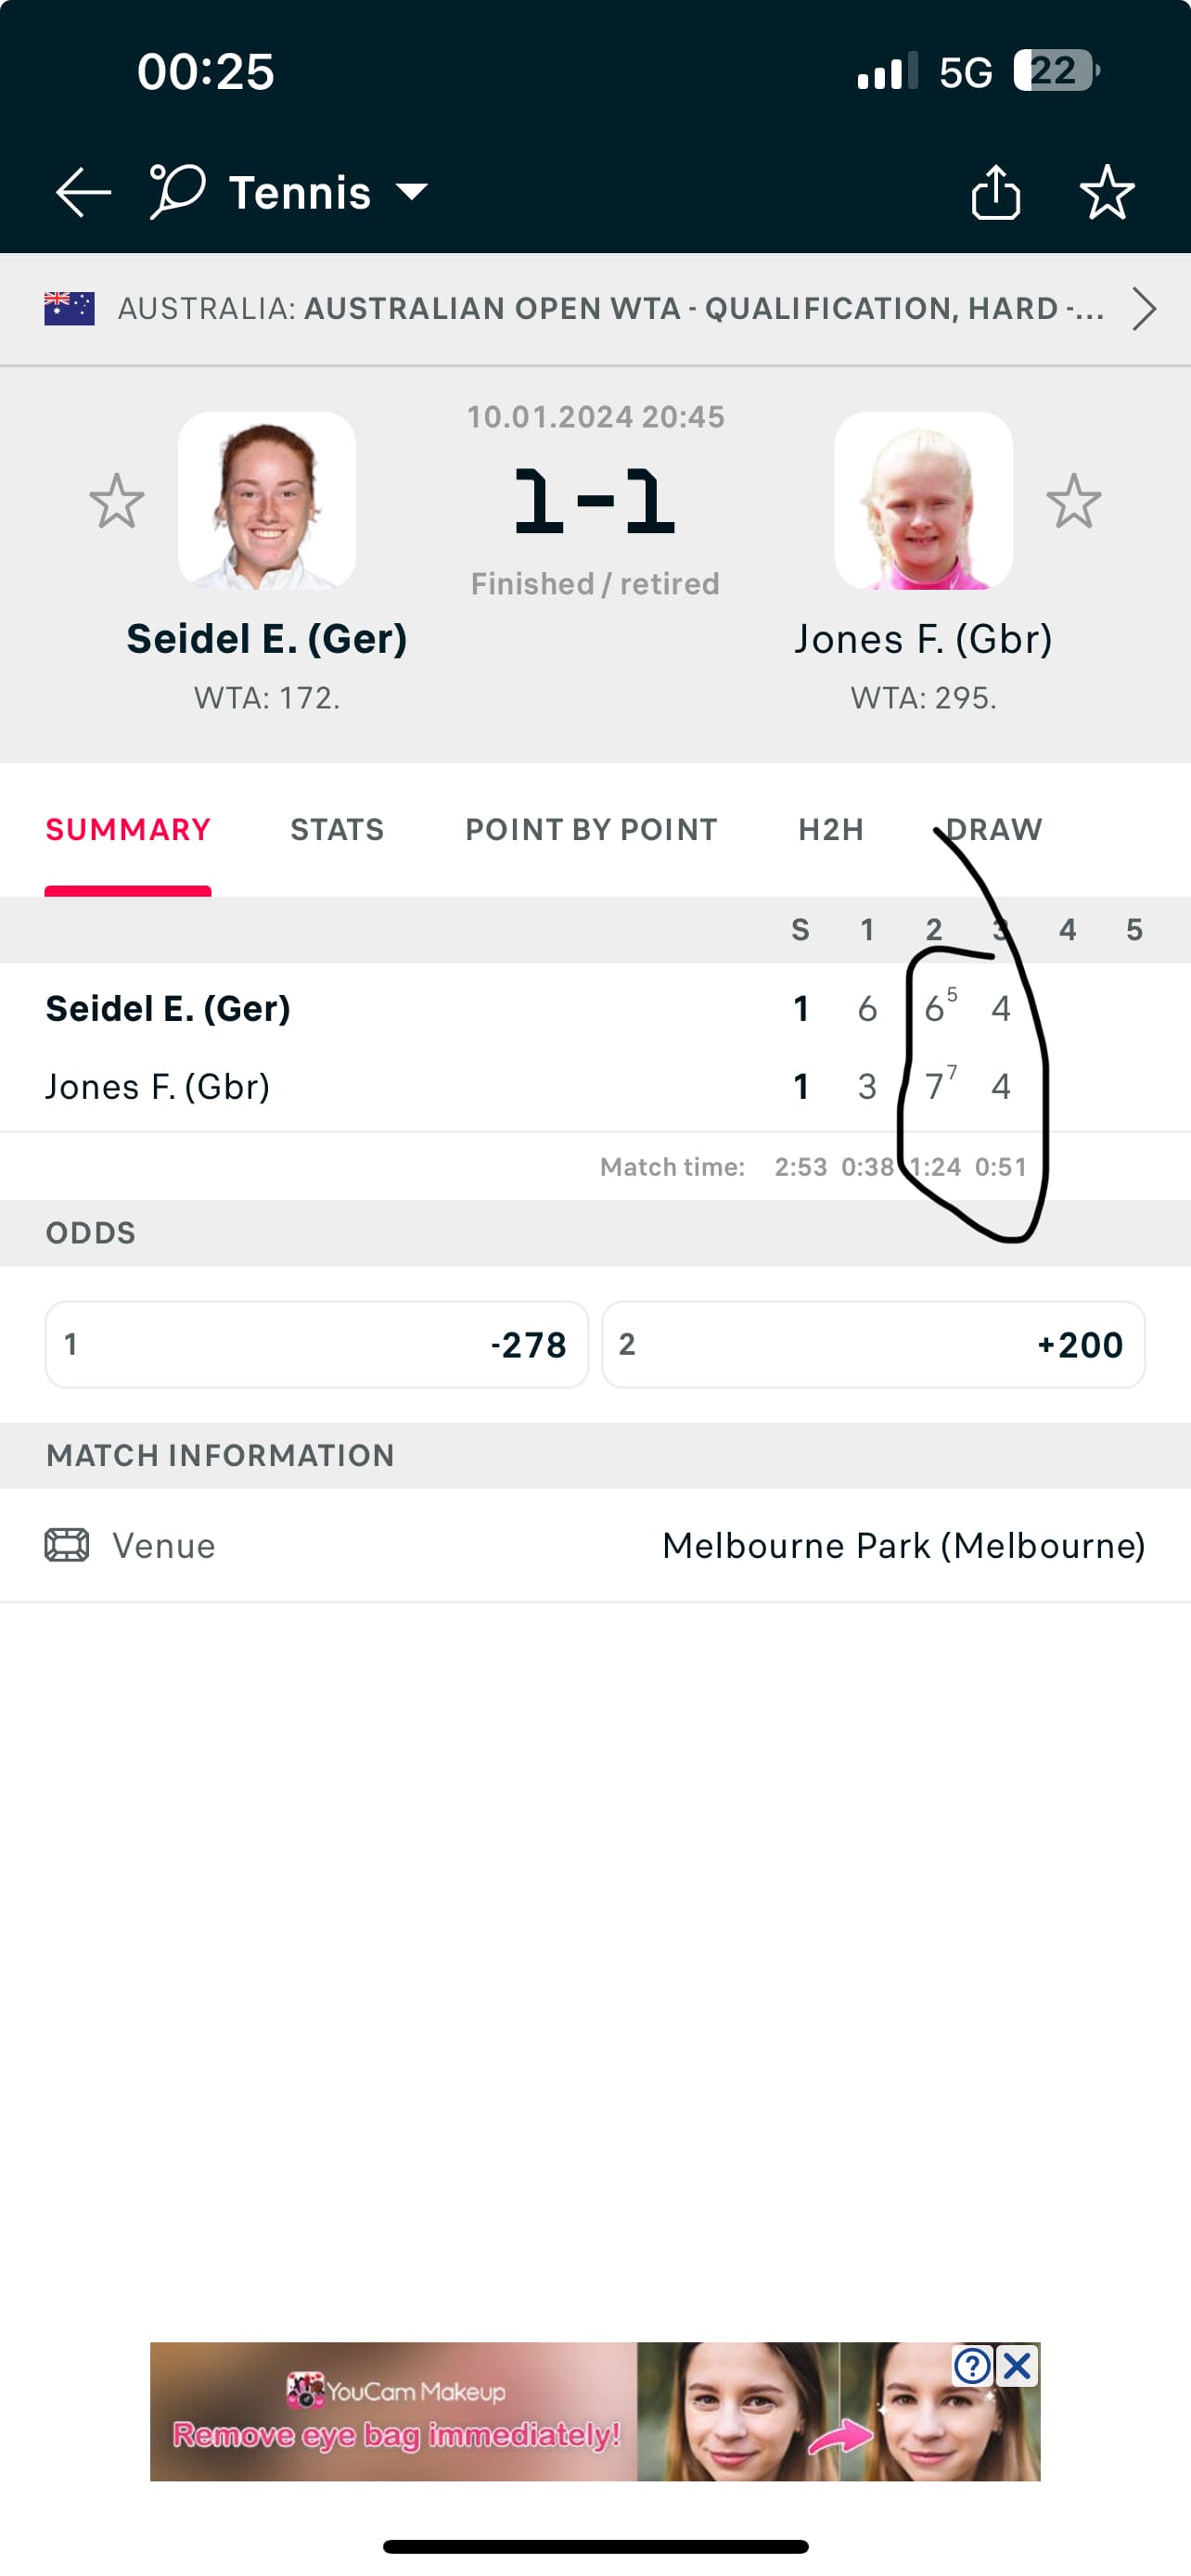
Task: Tap the back arrow icon
Action: click(x=83, y=192)
